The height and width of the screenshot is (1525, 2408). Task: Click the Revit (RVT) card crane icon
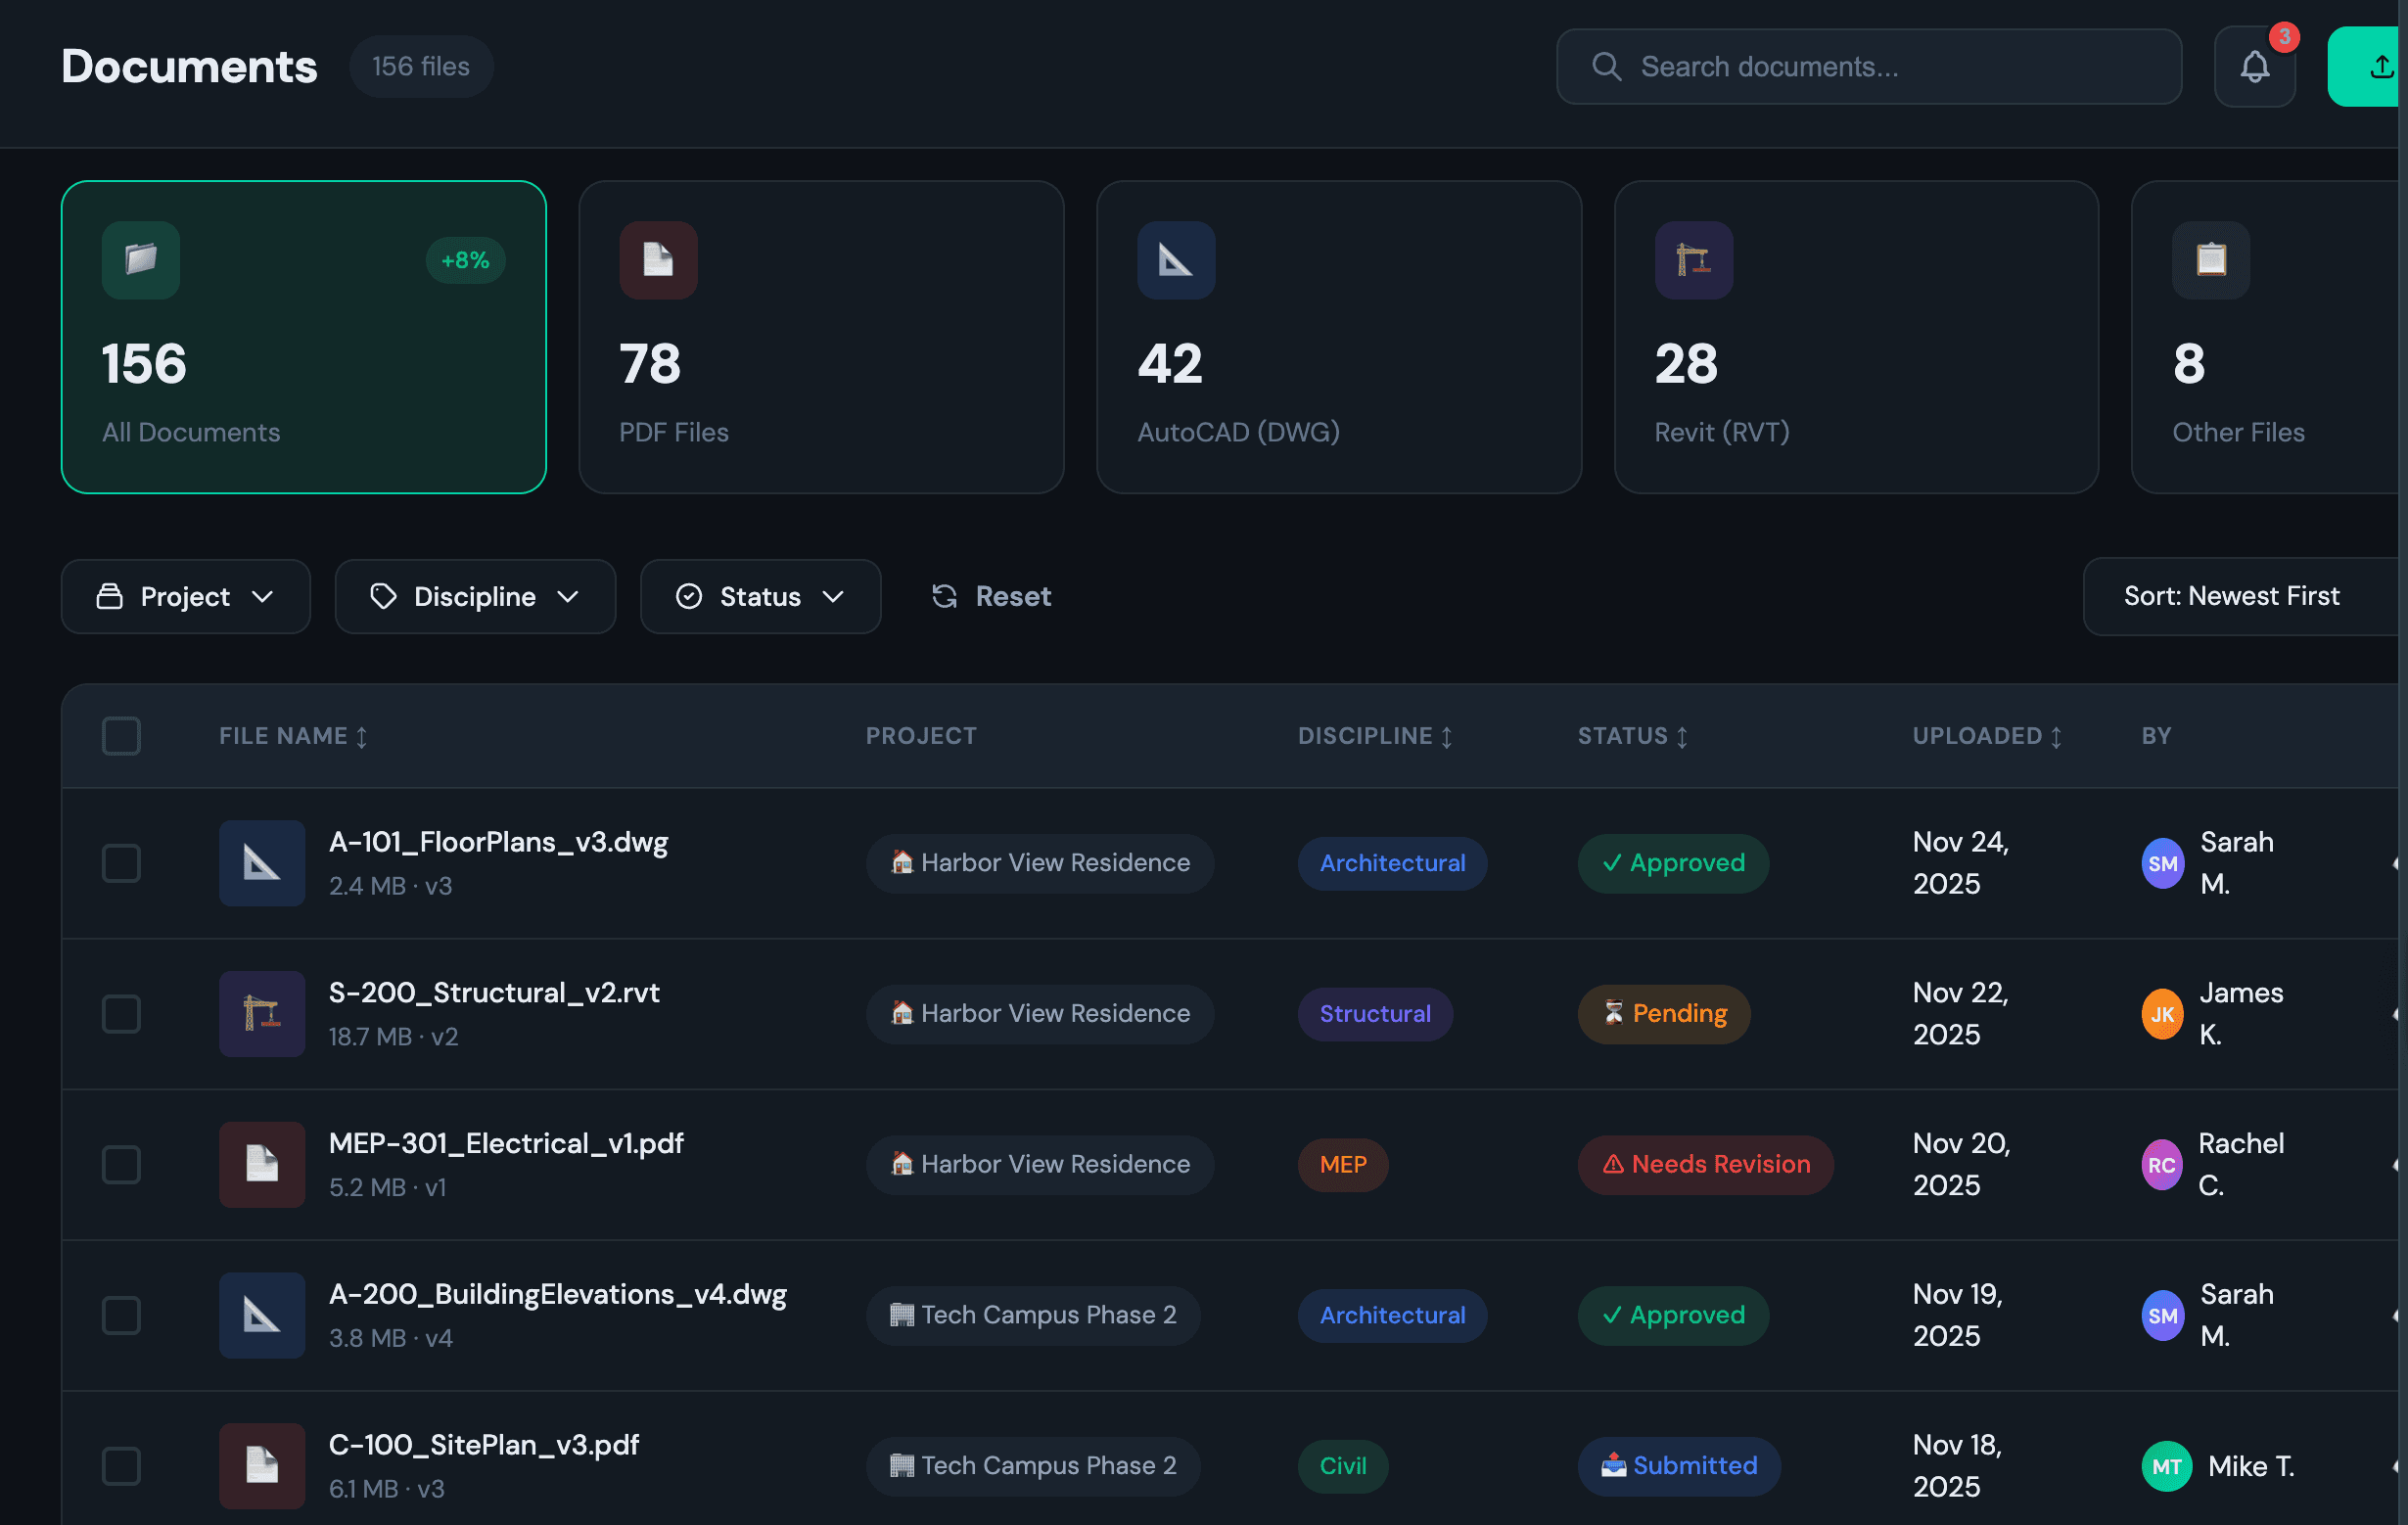[1693, 260]
